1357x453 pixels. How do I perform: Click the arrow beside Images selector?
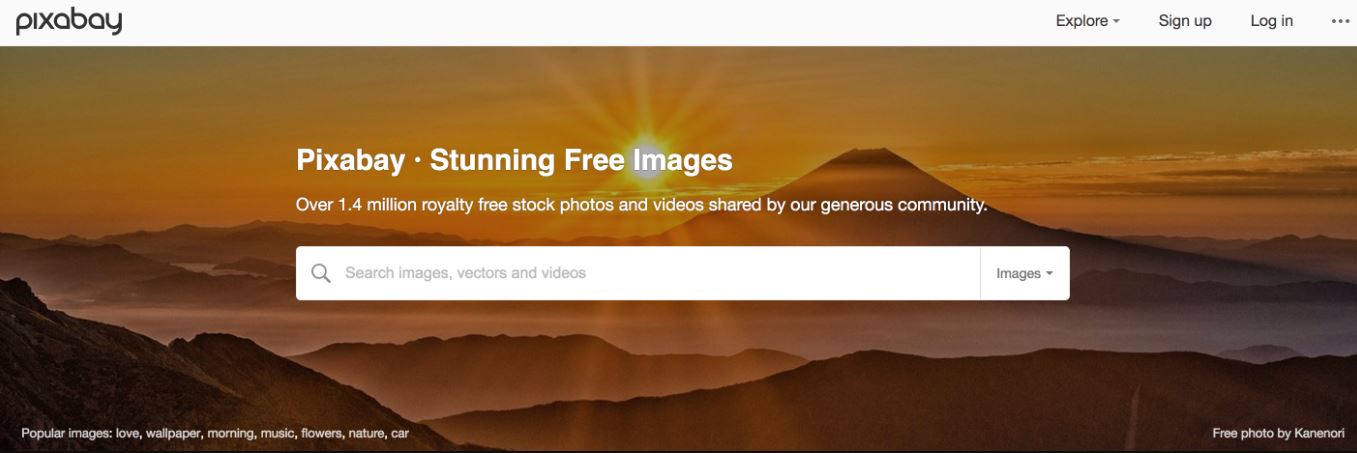1050,274
